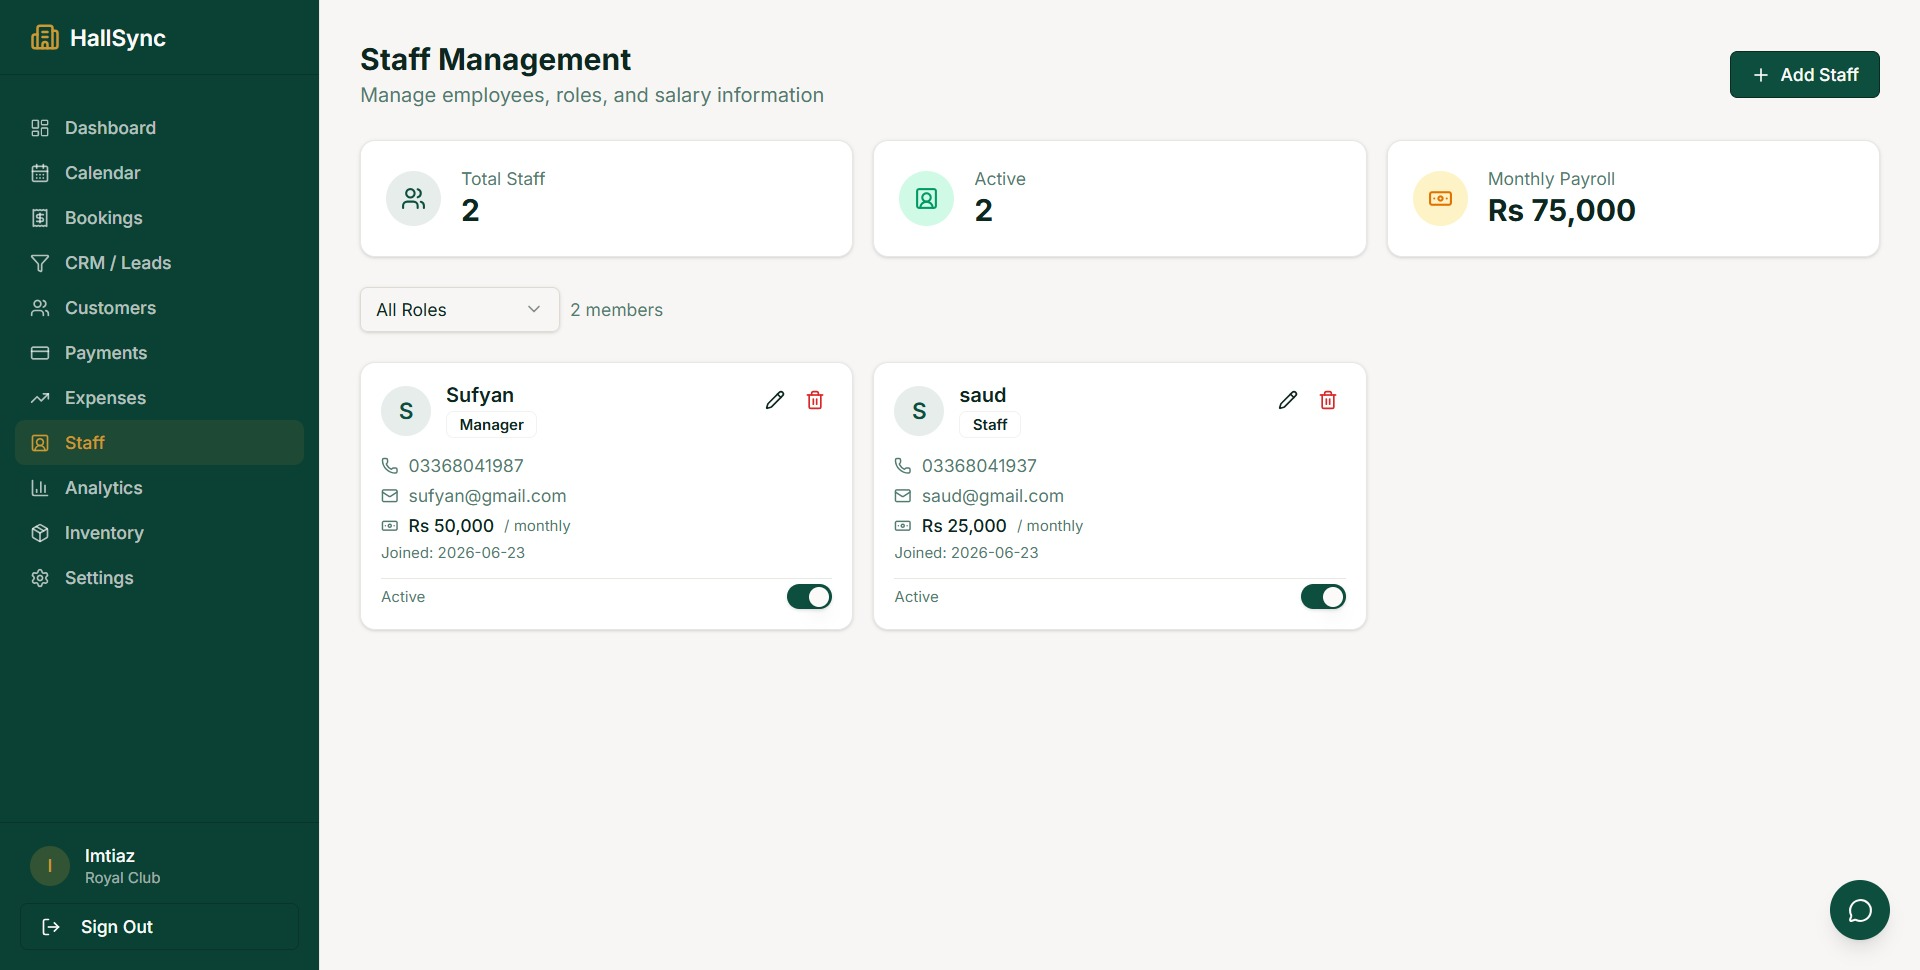
Task: Go to Expenses section
Action: [x=159, y=398]
